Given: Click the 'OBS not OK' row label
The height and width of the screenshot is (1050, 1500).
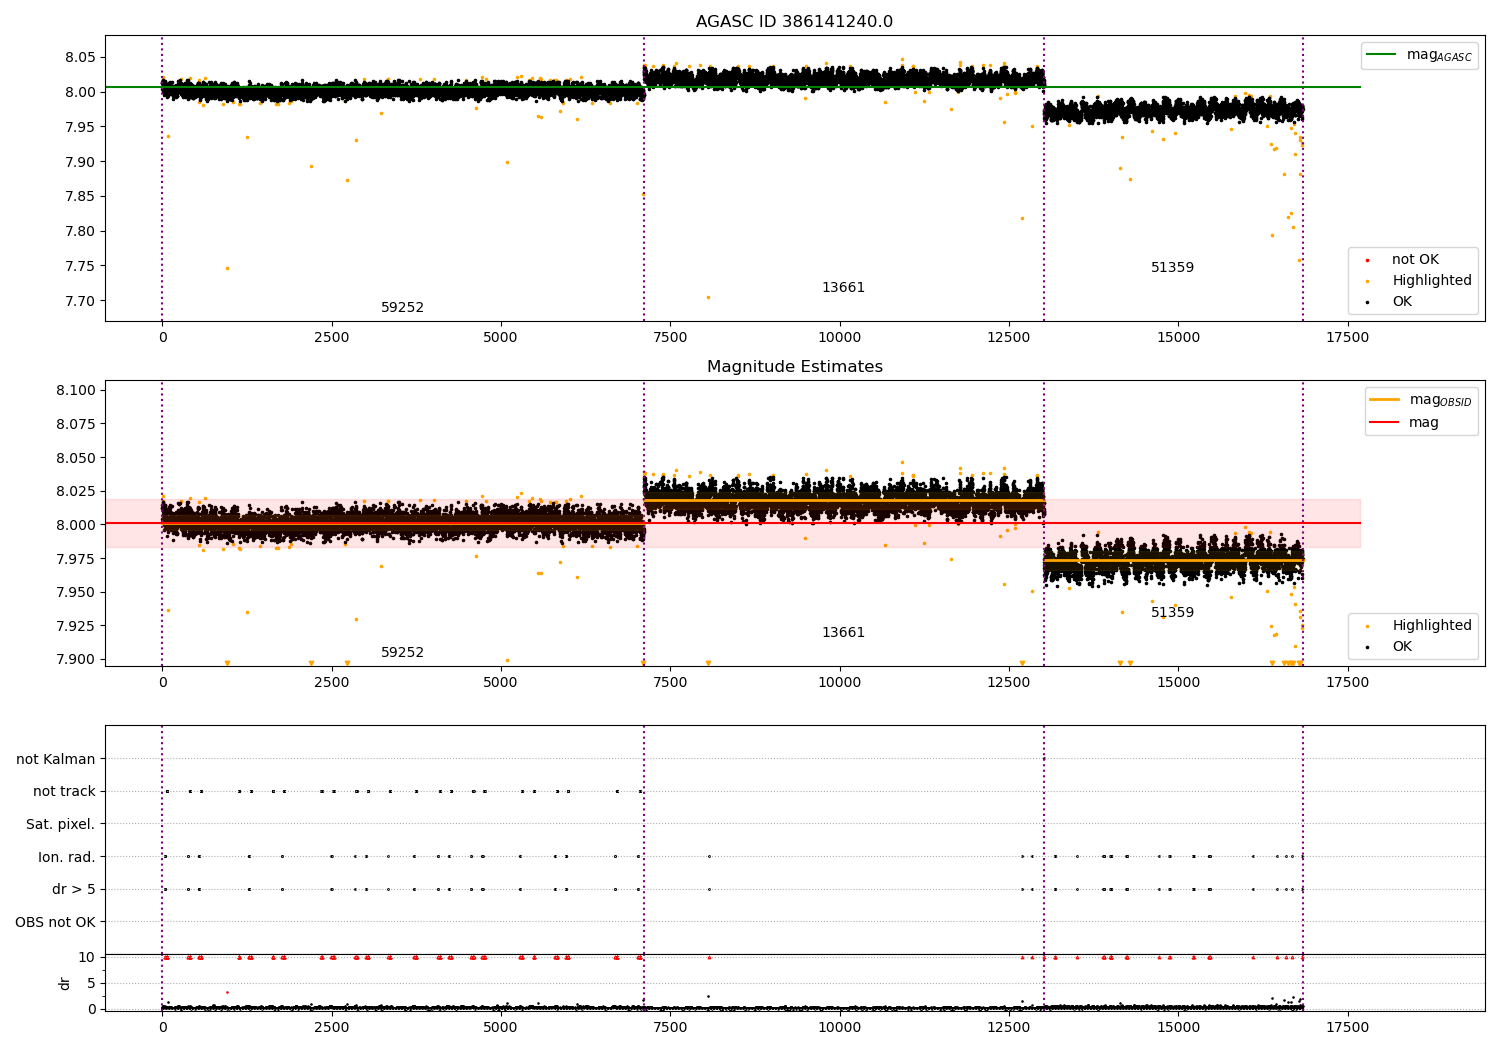Looking at the screenshot, I should pyautogui.click(x=55, y=922).
